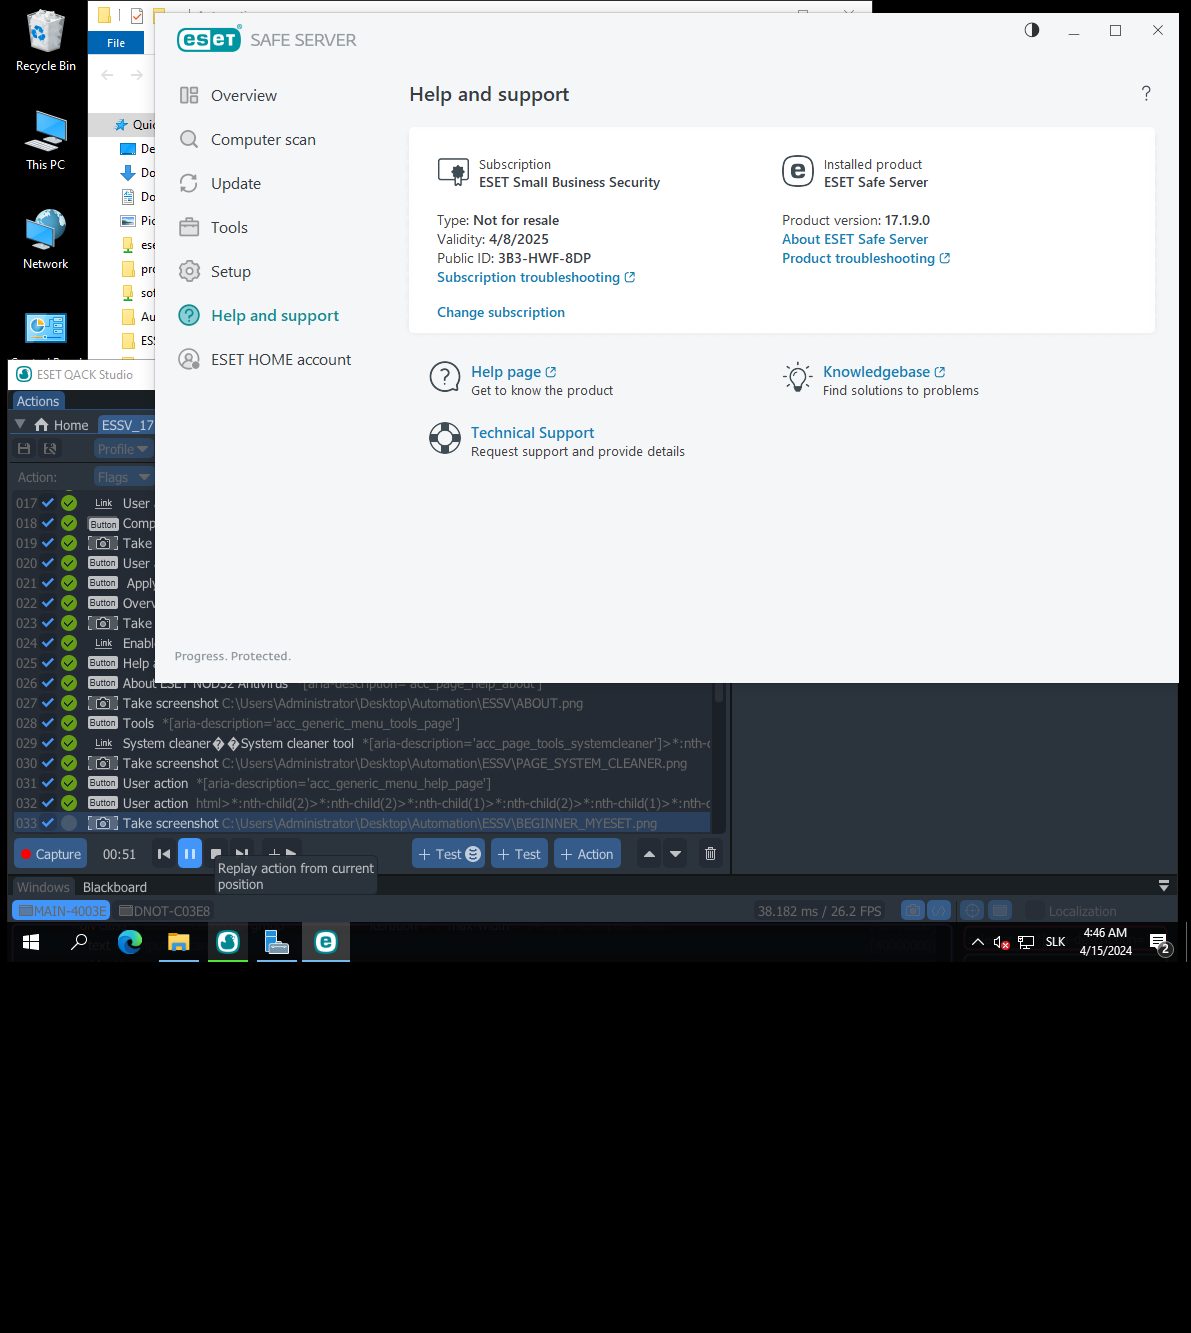Image resolution: width=1191 pixels, height=1333 pixels.
Task: Skip to first action in playback
Action: [164, 854]
